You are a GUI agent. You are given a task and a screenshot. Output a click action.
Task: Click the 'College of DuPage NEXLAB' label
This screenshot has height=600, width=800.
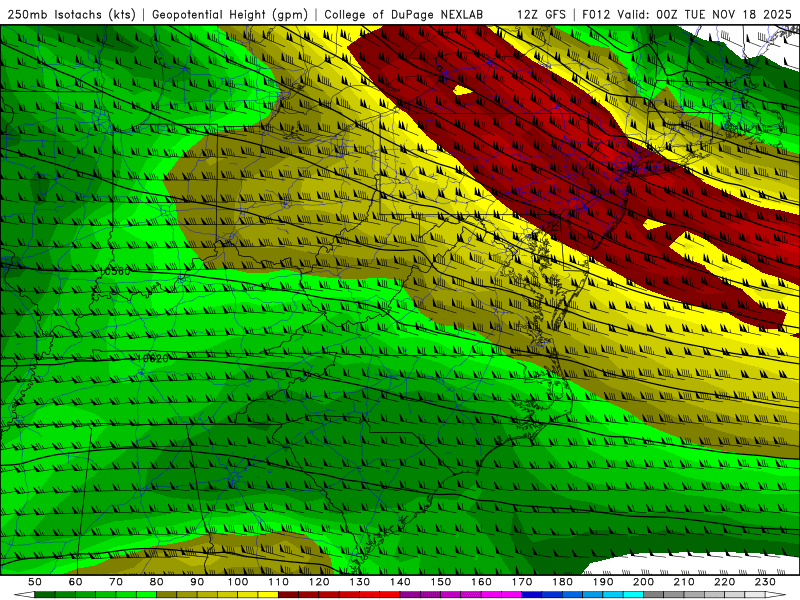[404, 15]
